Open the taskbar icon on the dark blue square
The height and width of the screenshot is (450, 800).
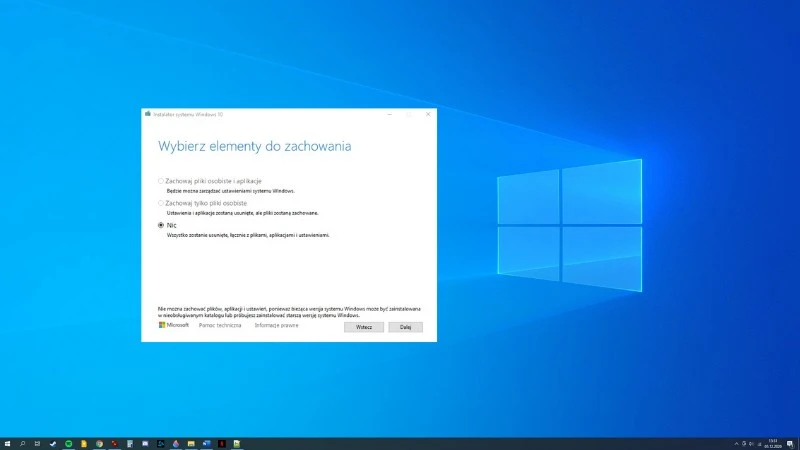pyautogui.click(x=160, y=444)
